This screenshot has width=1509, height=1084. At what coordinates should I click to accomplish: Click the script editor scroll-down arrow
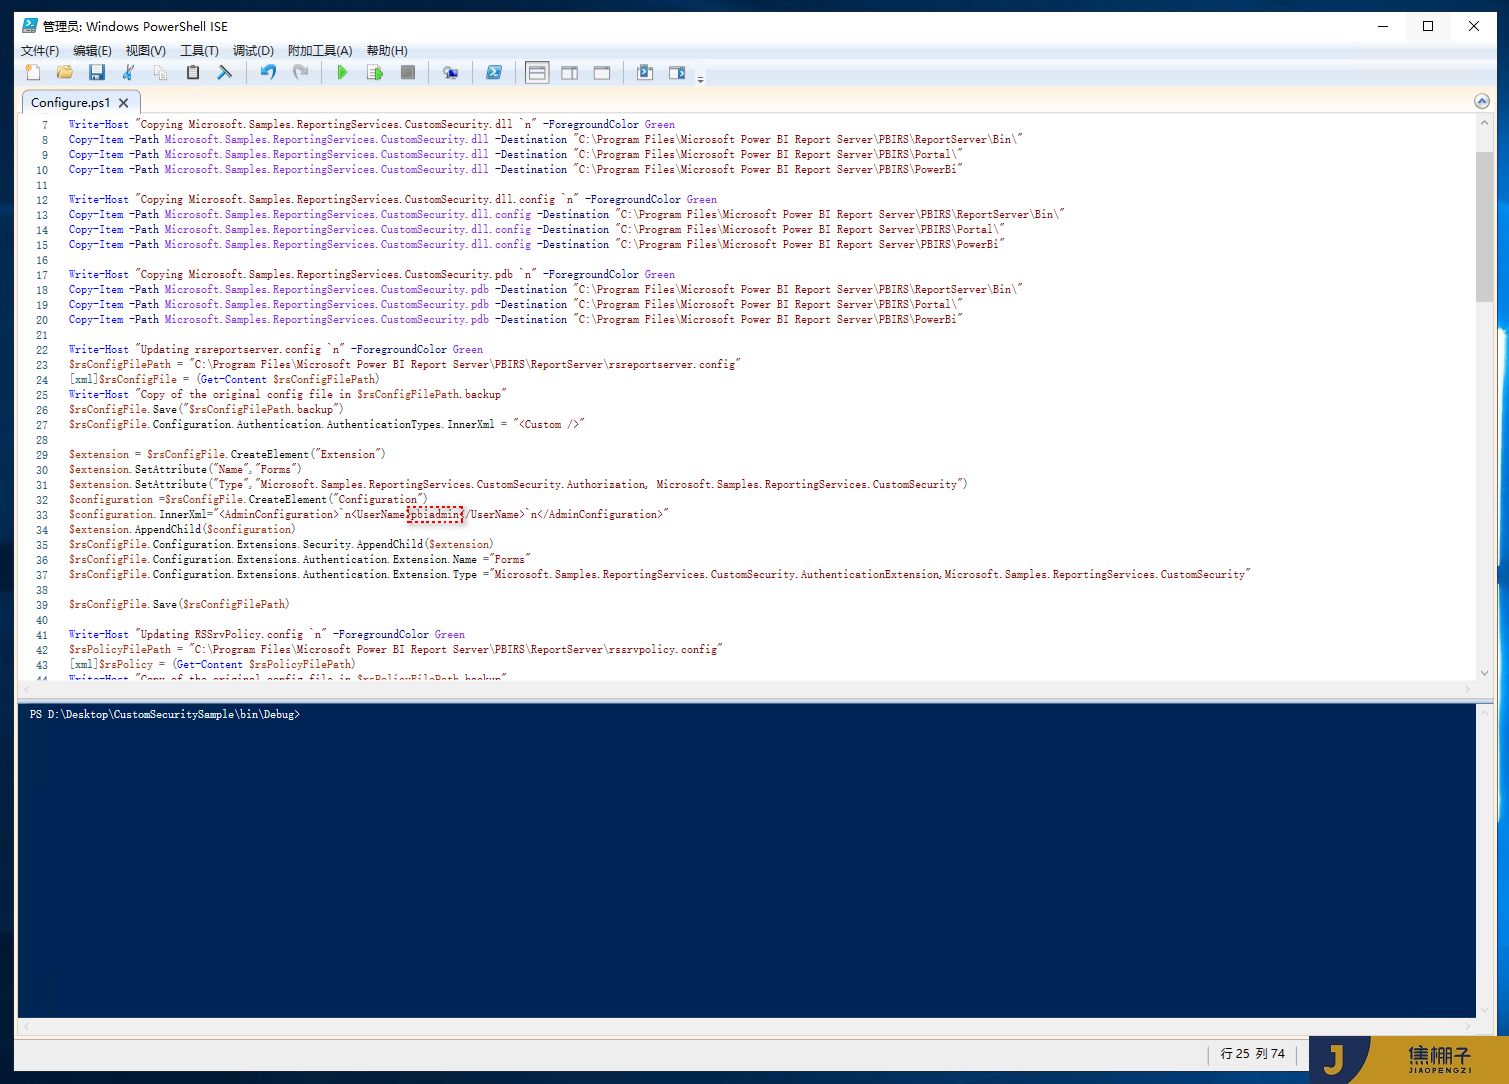tap(1484, 673)
